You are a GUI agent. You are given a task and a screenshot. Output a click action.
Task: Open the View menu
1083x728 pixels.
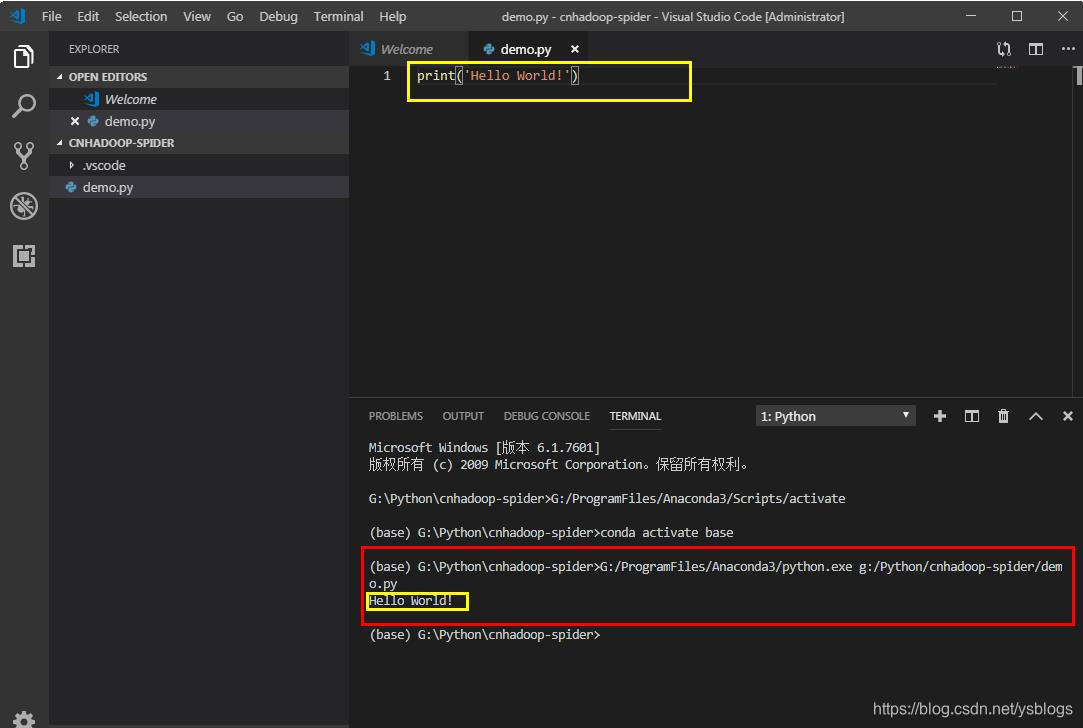pyautogui.click(x=197, y=16)
